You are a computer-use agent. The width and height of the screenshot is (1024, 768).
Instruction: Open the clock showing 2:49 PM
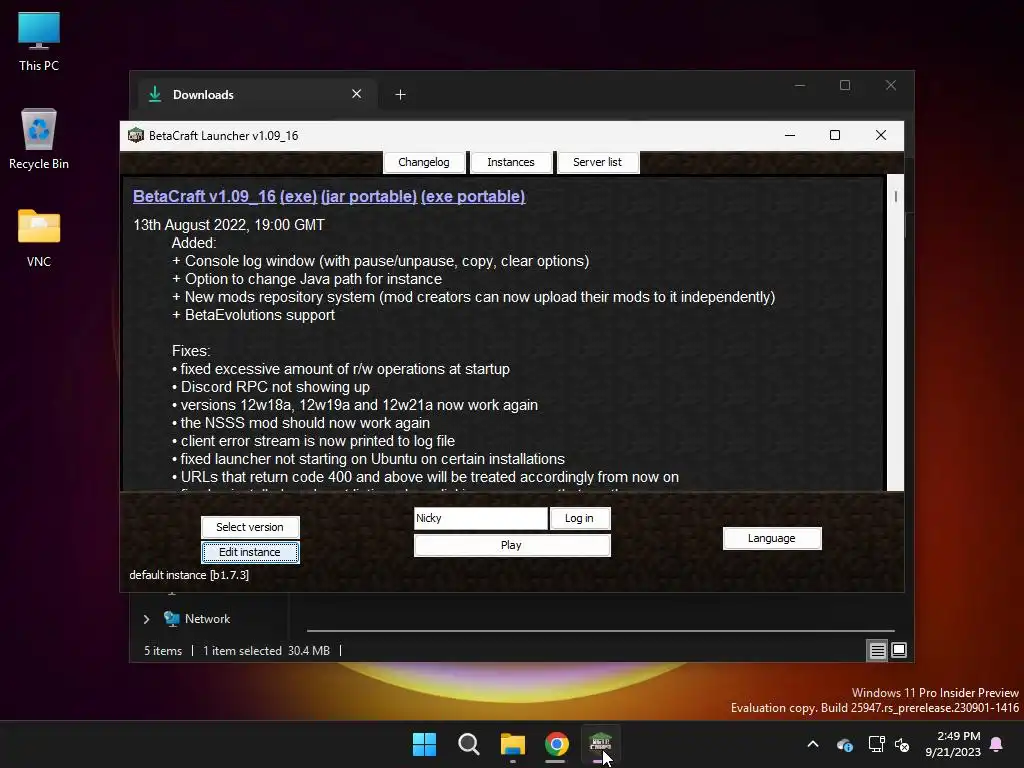point(953,744)
